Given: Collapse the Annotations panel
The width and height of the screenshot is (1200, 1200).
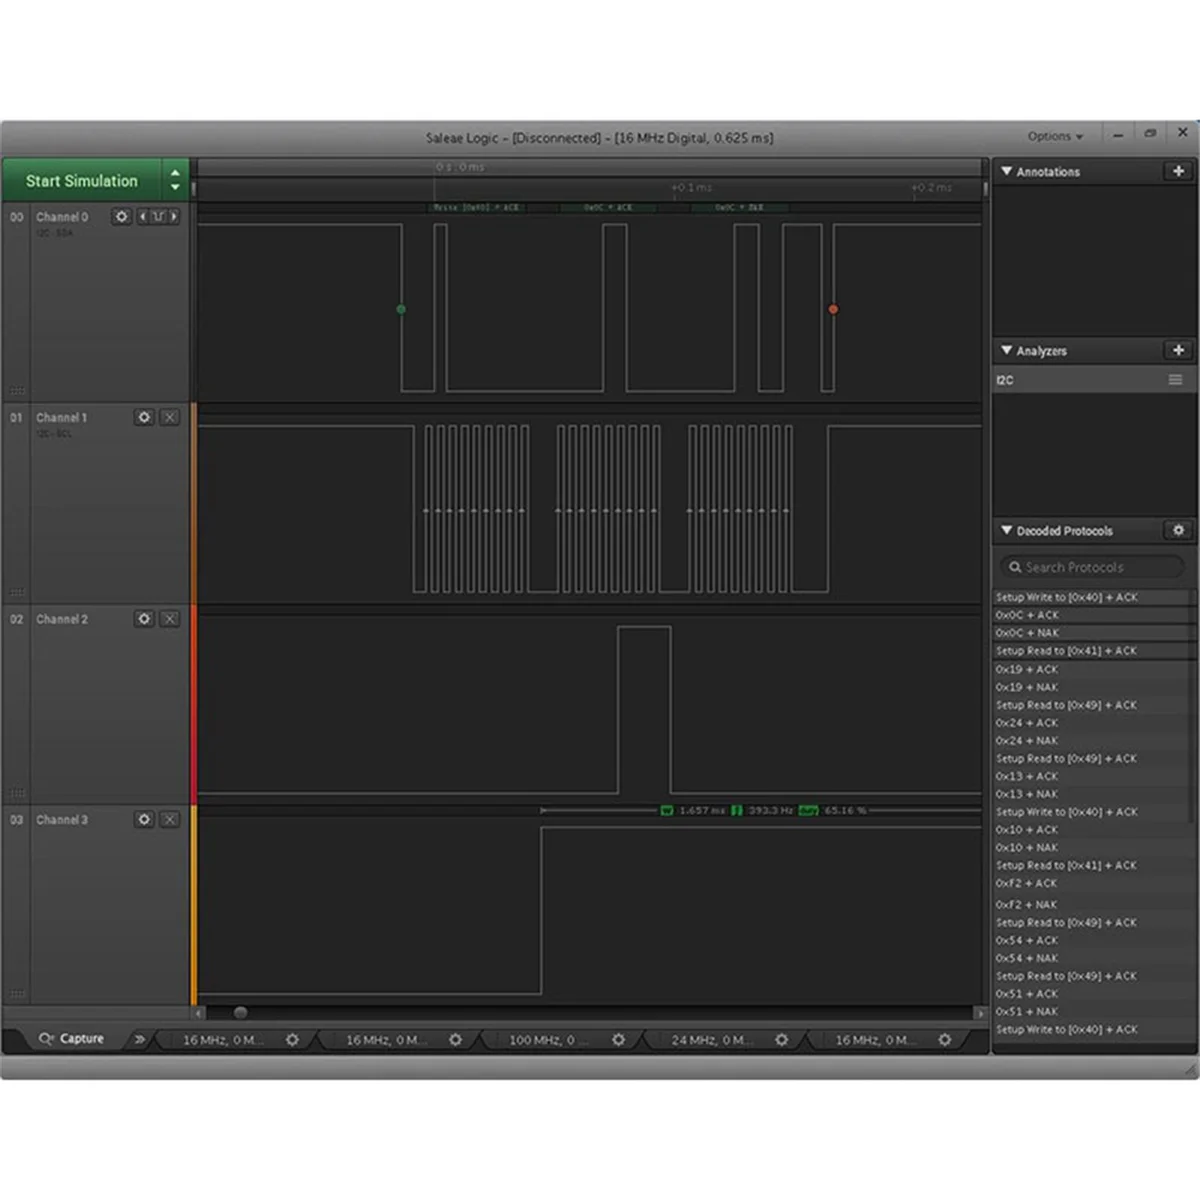Looking at the screenshot, I should tap(1006, 171).
